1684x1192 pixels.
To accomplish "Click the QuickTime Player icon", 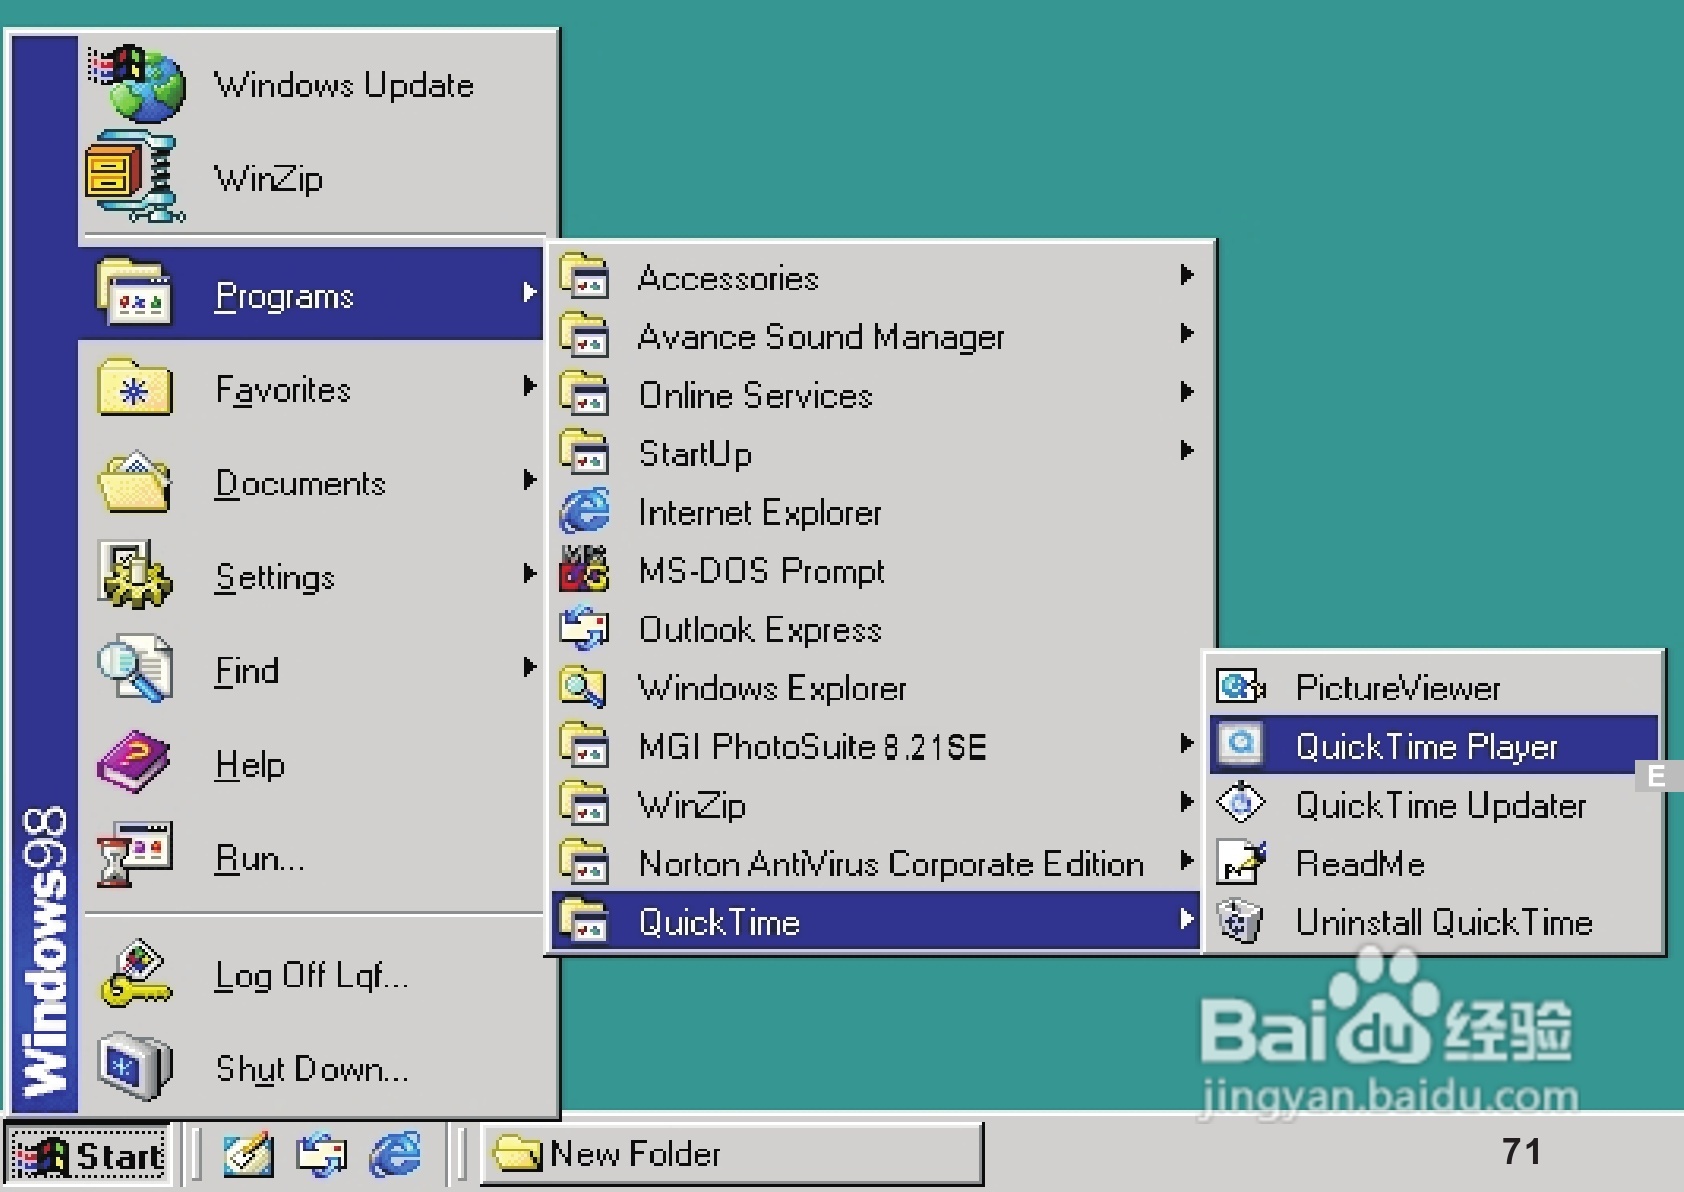I will tap(1241, 745).
